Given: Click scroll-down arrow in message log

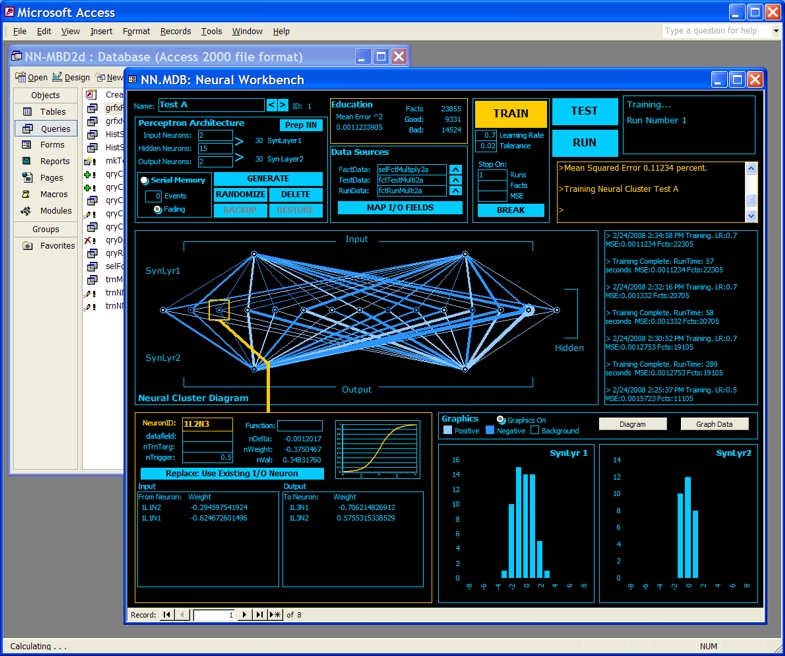Looking at the screenshot, I should [750, 215].
